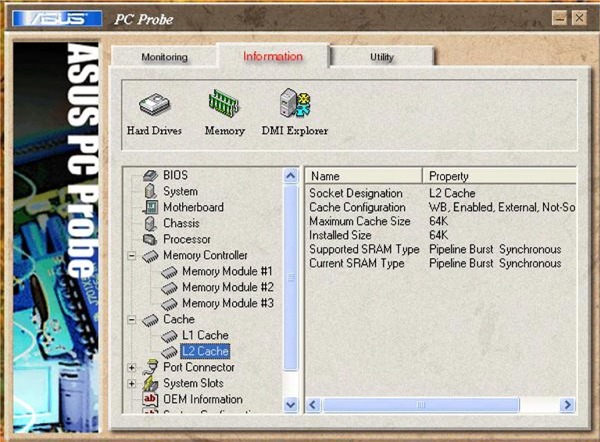Expand the Port Connector node

coord(132,368)
